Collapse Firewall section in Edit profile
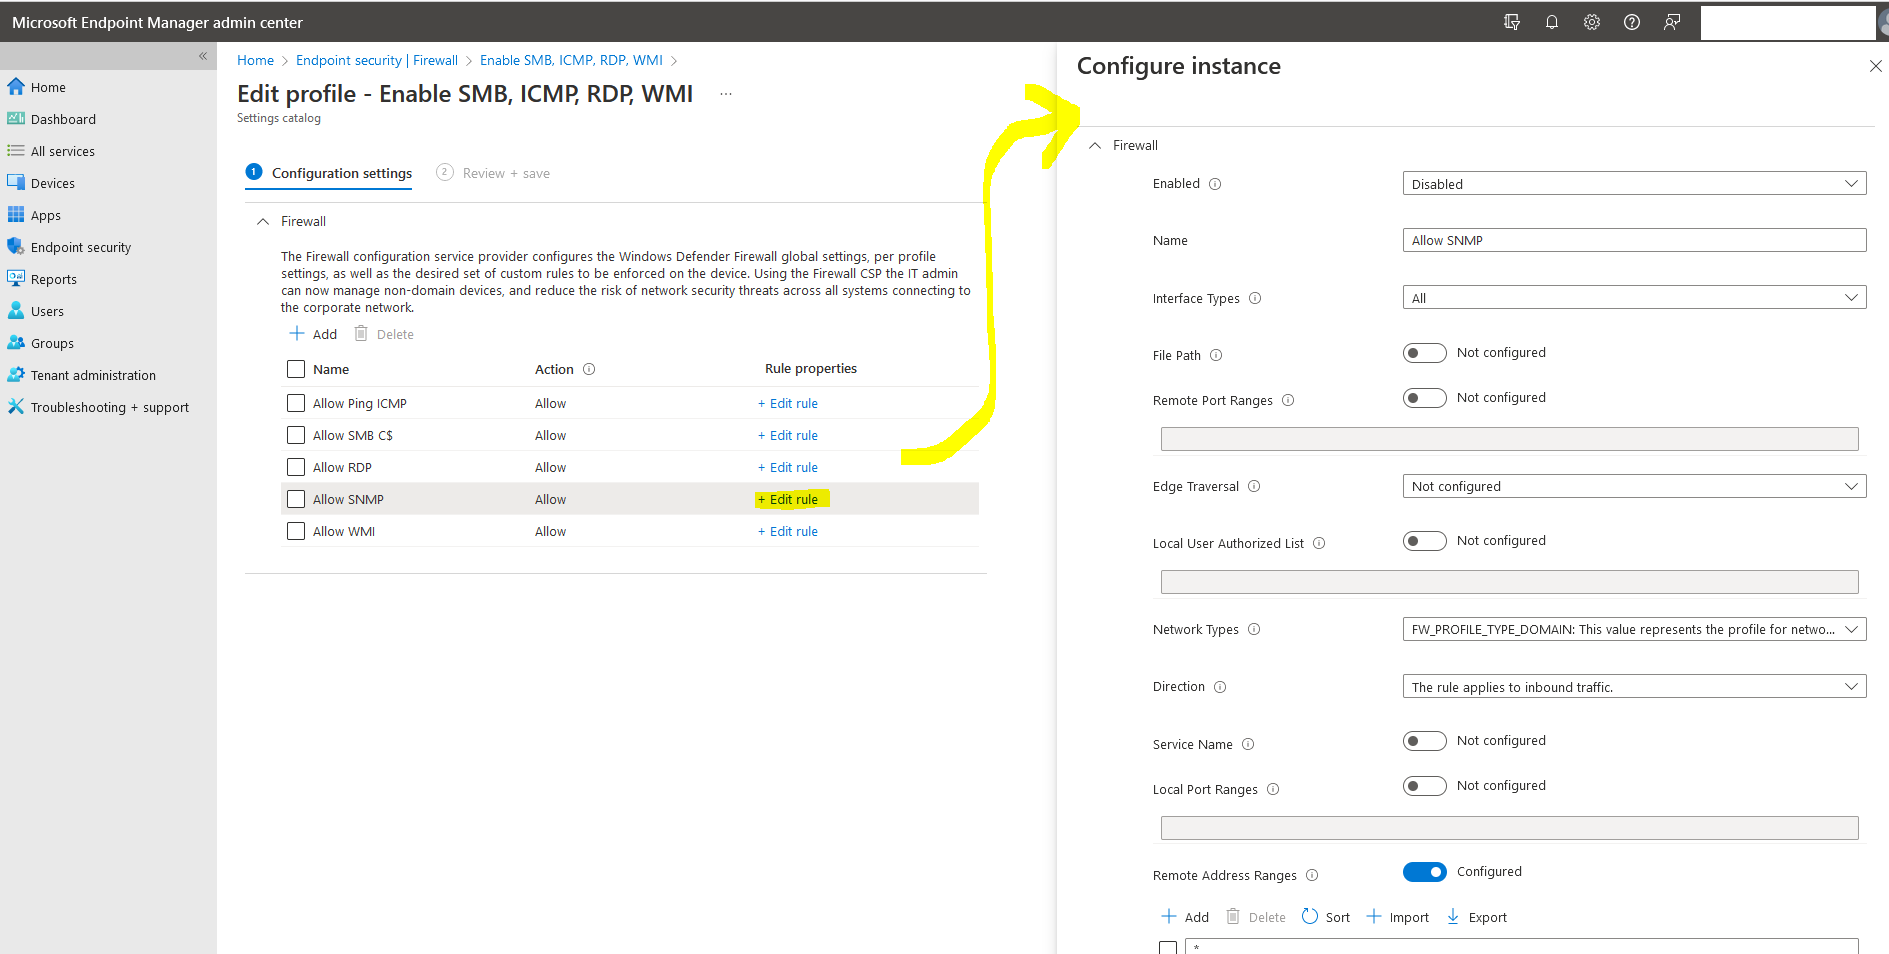Screen dimensions: 1889x954 (x=263, y=221)
